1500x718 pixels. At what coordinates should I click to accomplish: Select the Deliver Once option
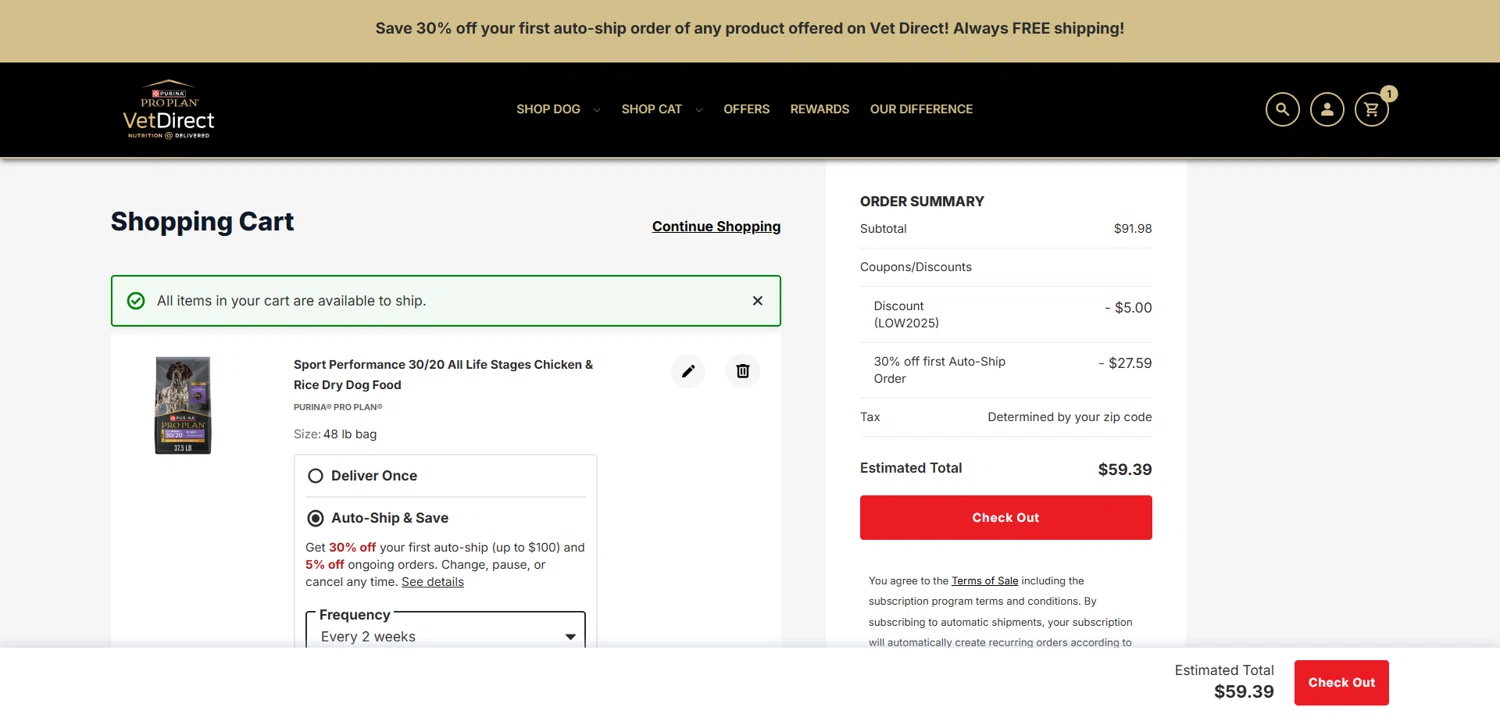coord(315,476)
